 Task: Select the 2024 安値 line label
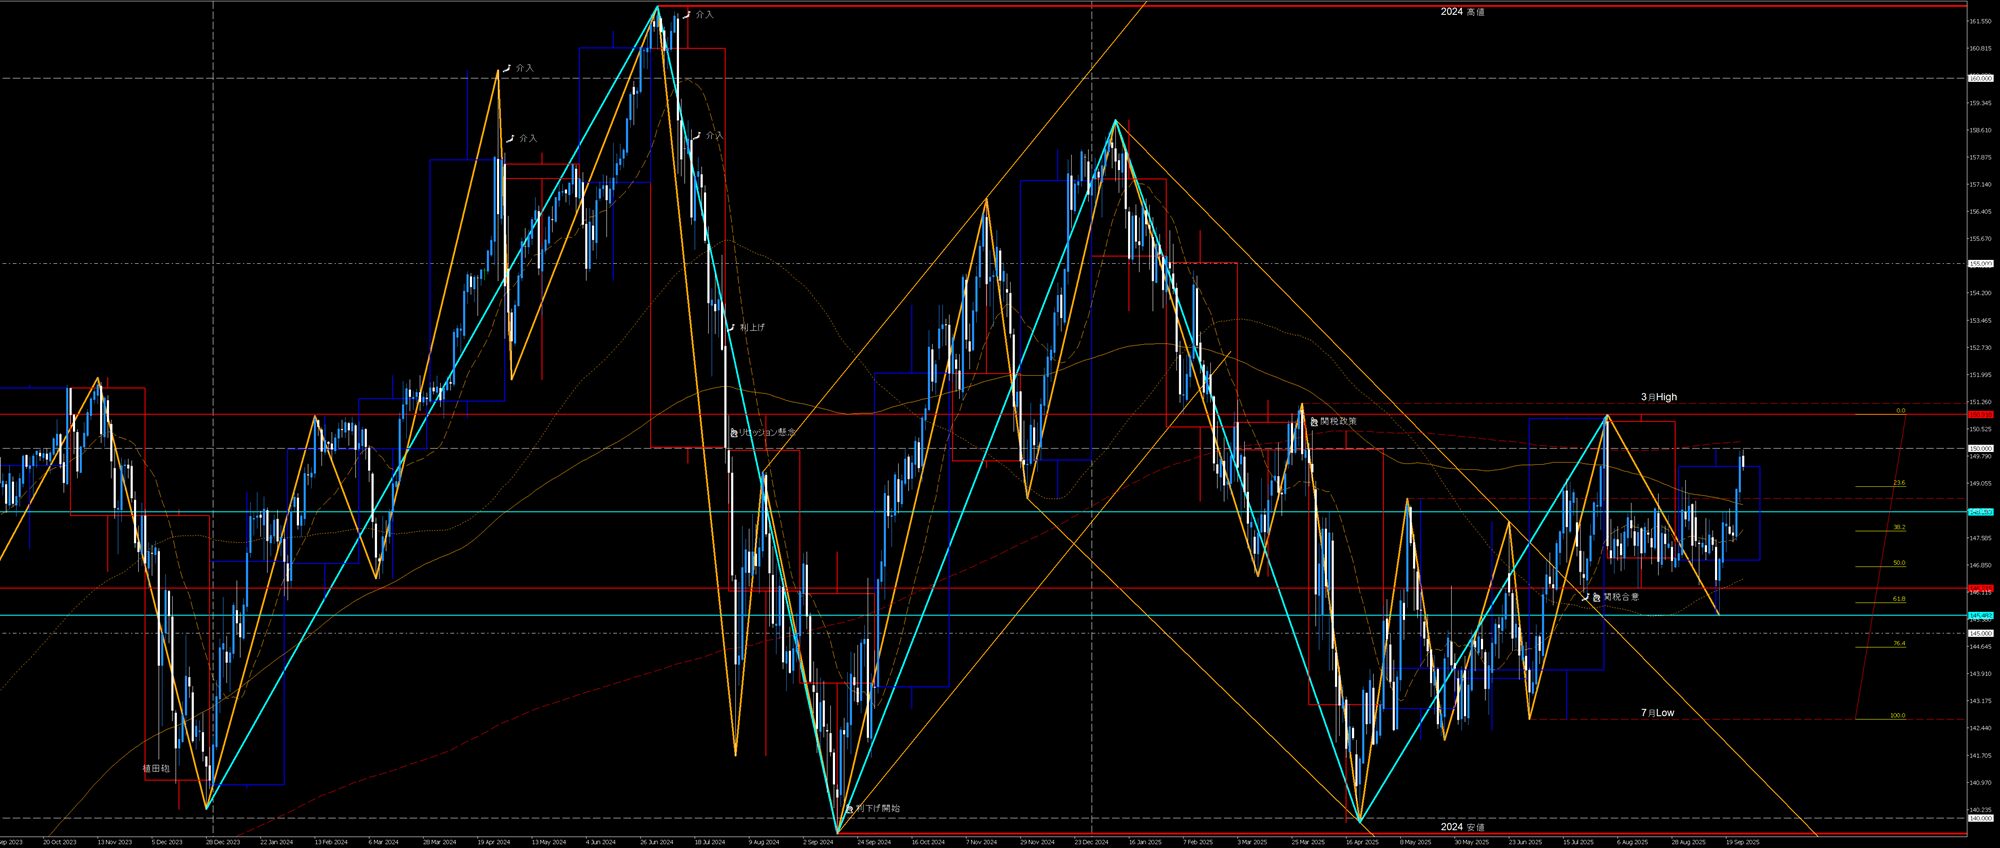coord(1462,827)
